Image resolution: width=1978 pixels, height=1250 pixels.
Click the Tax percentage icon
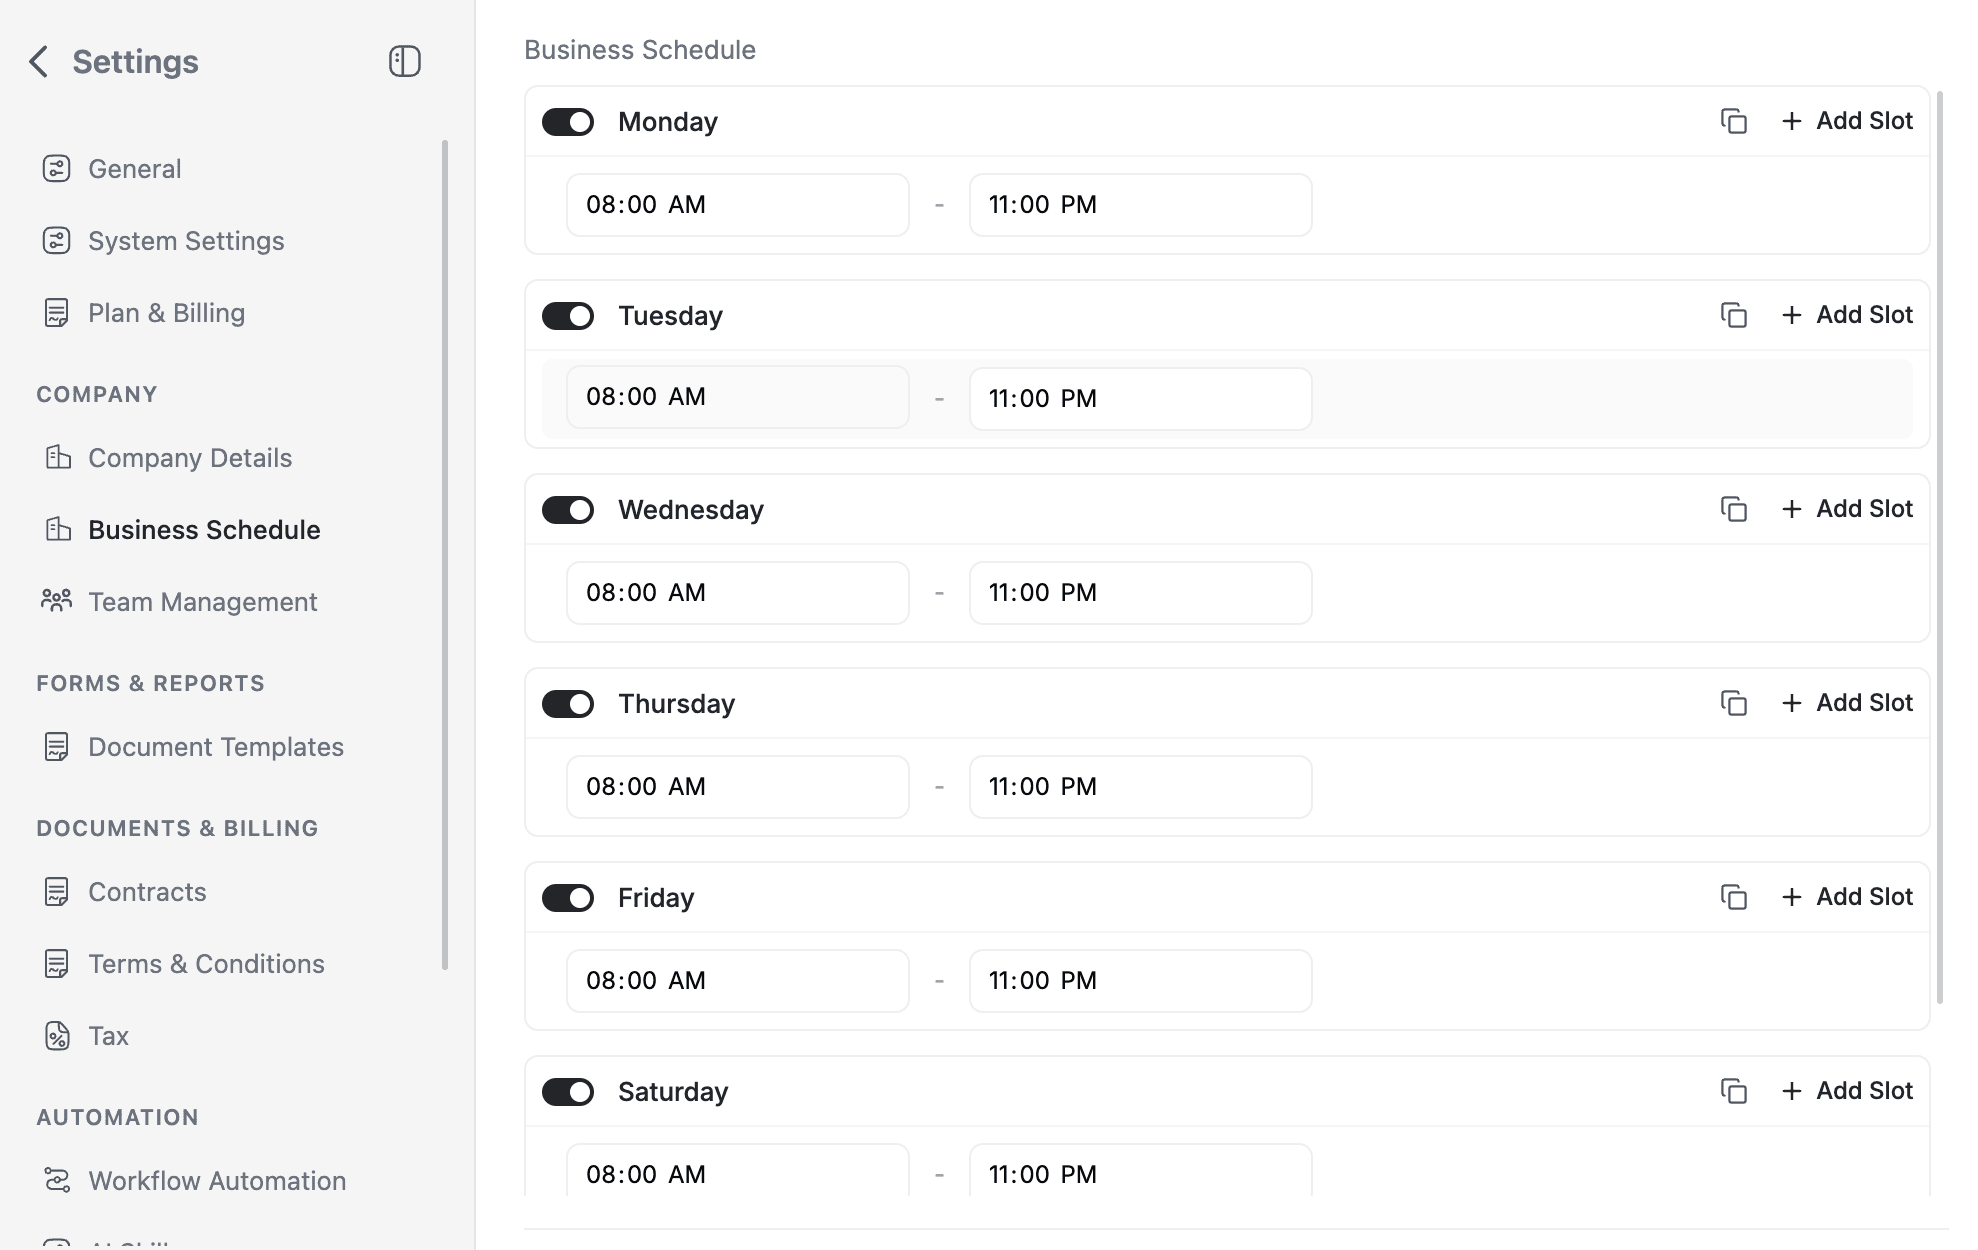(x=57, y=1036)
